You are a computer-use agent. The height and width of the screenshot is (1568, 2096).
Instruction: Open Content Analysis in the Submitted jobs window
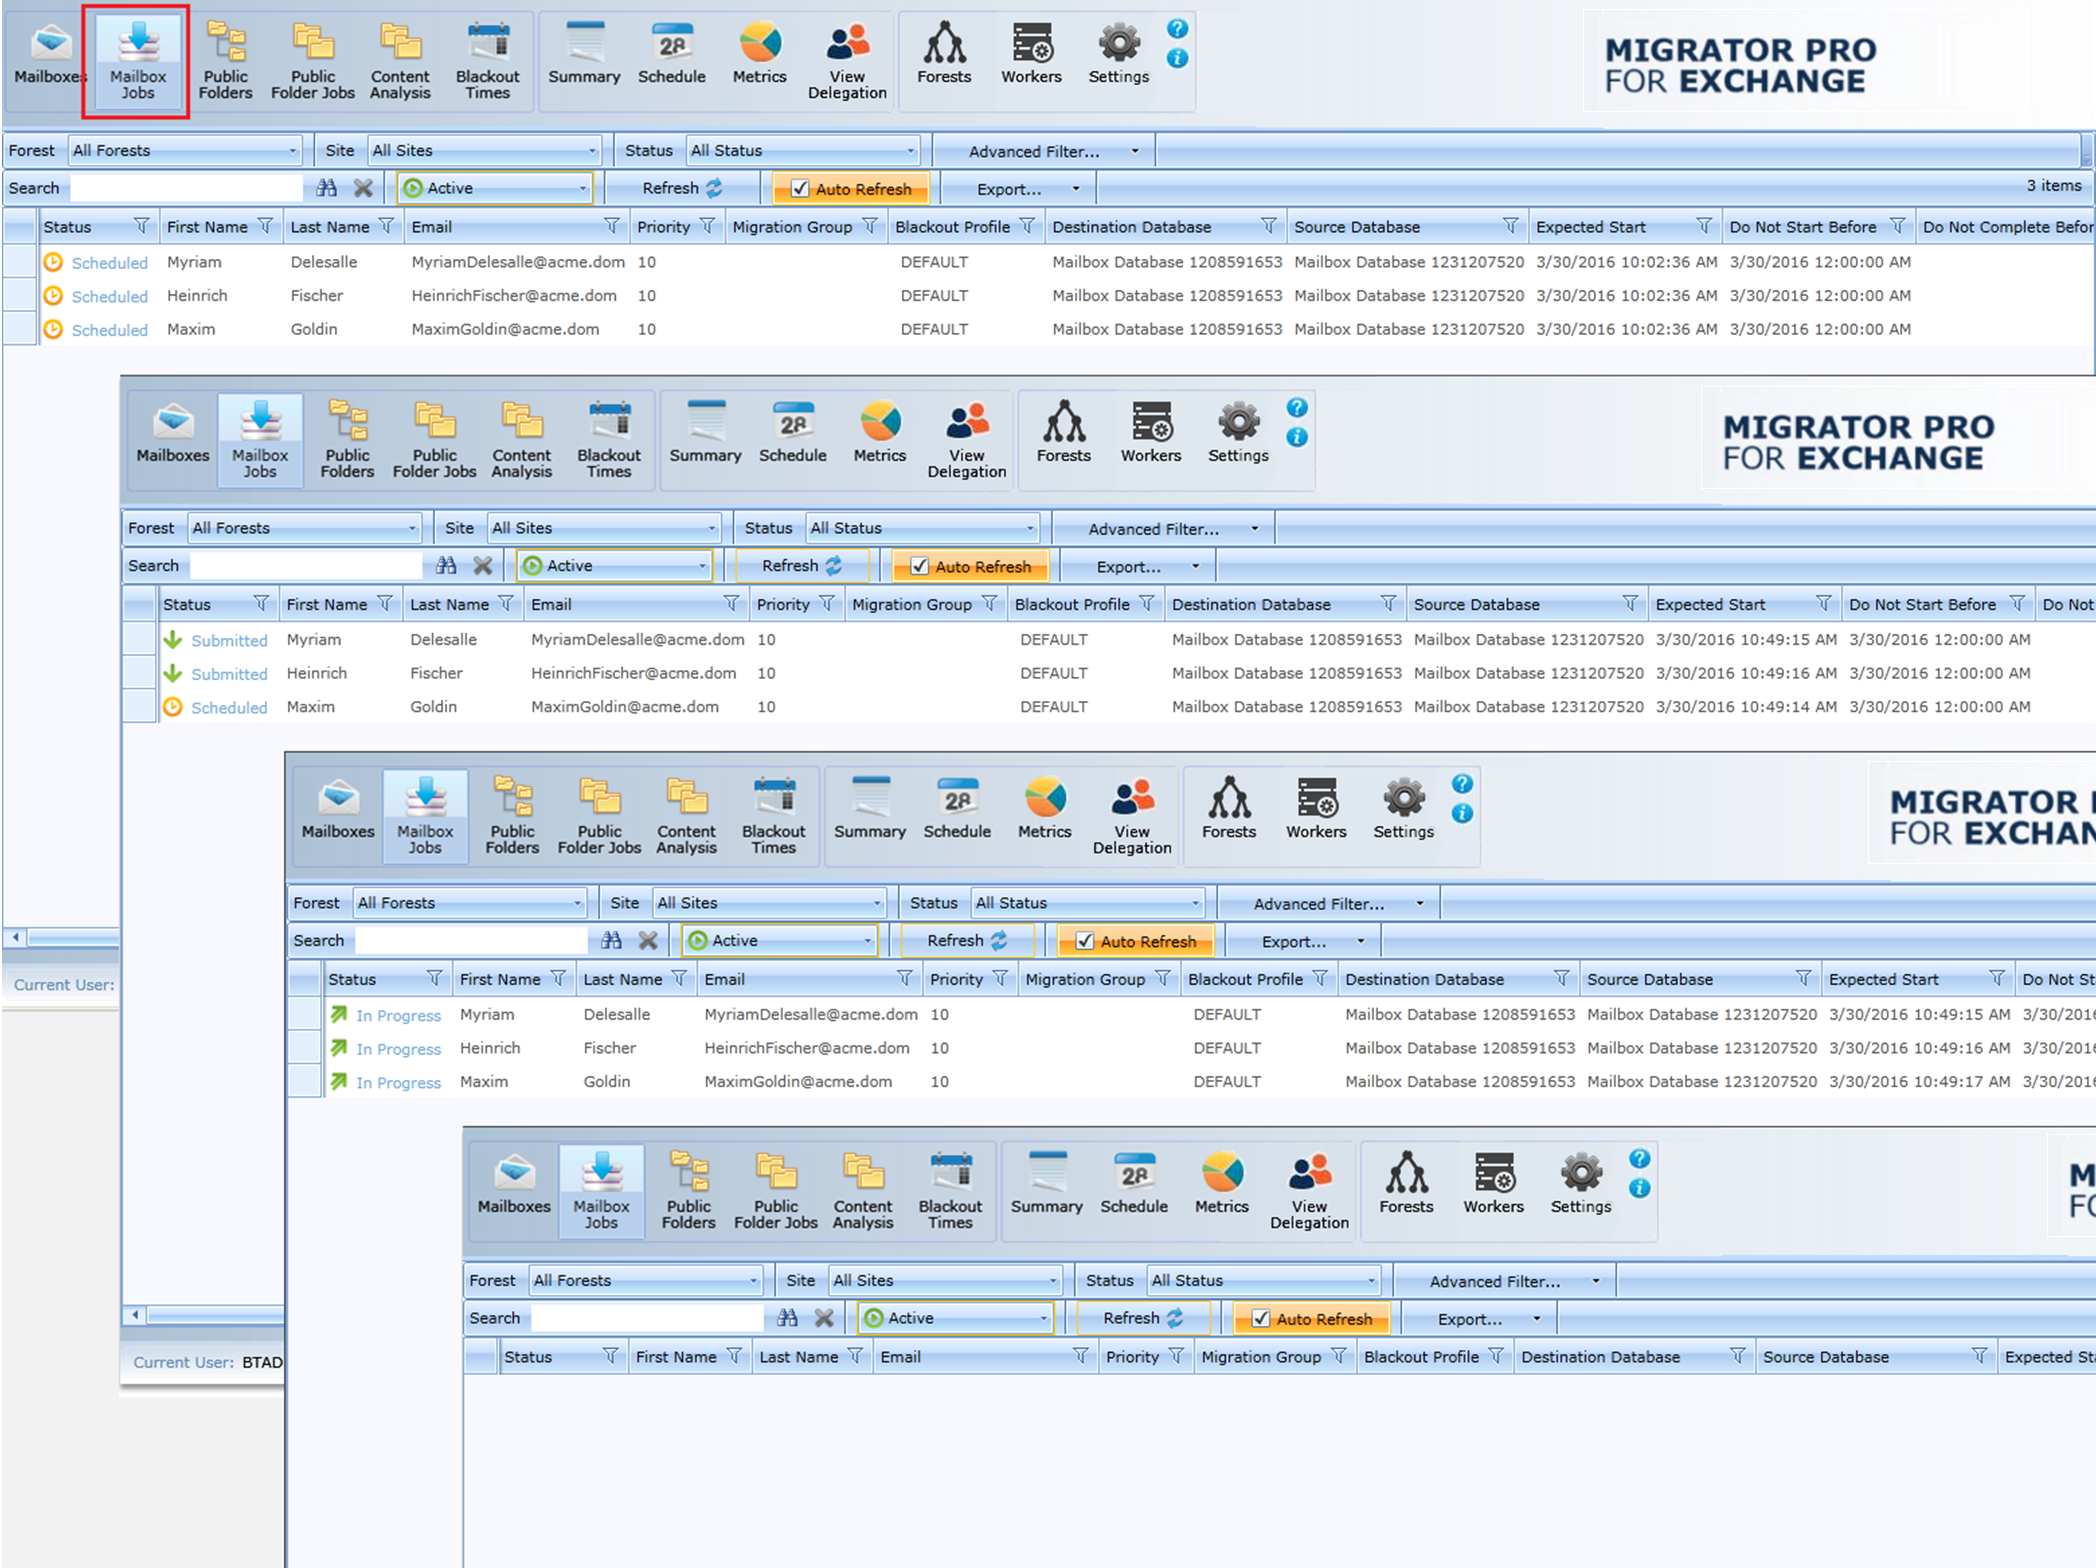click(x=521, y=438)
